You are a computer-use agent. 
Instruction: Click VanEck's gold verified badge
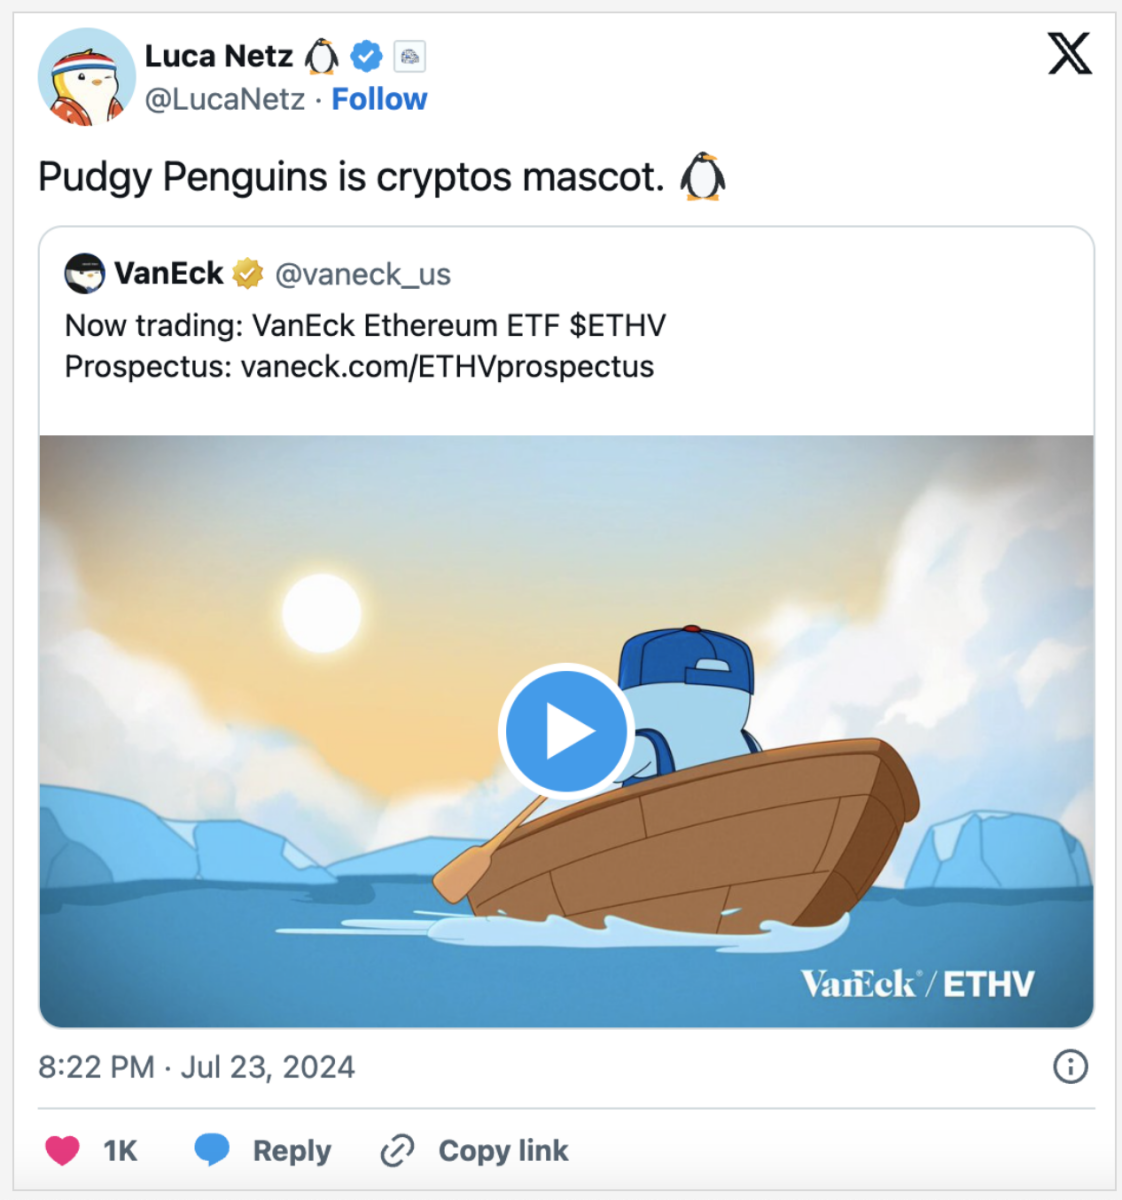[248, 273]
